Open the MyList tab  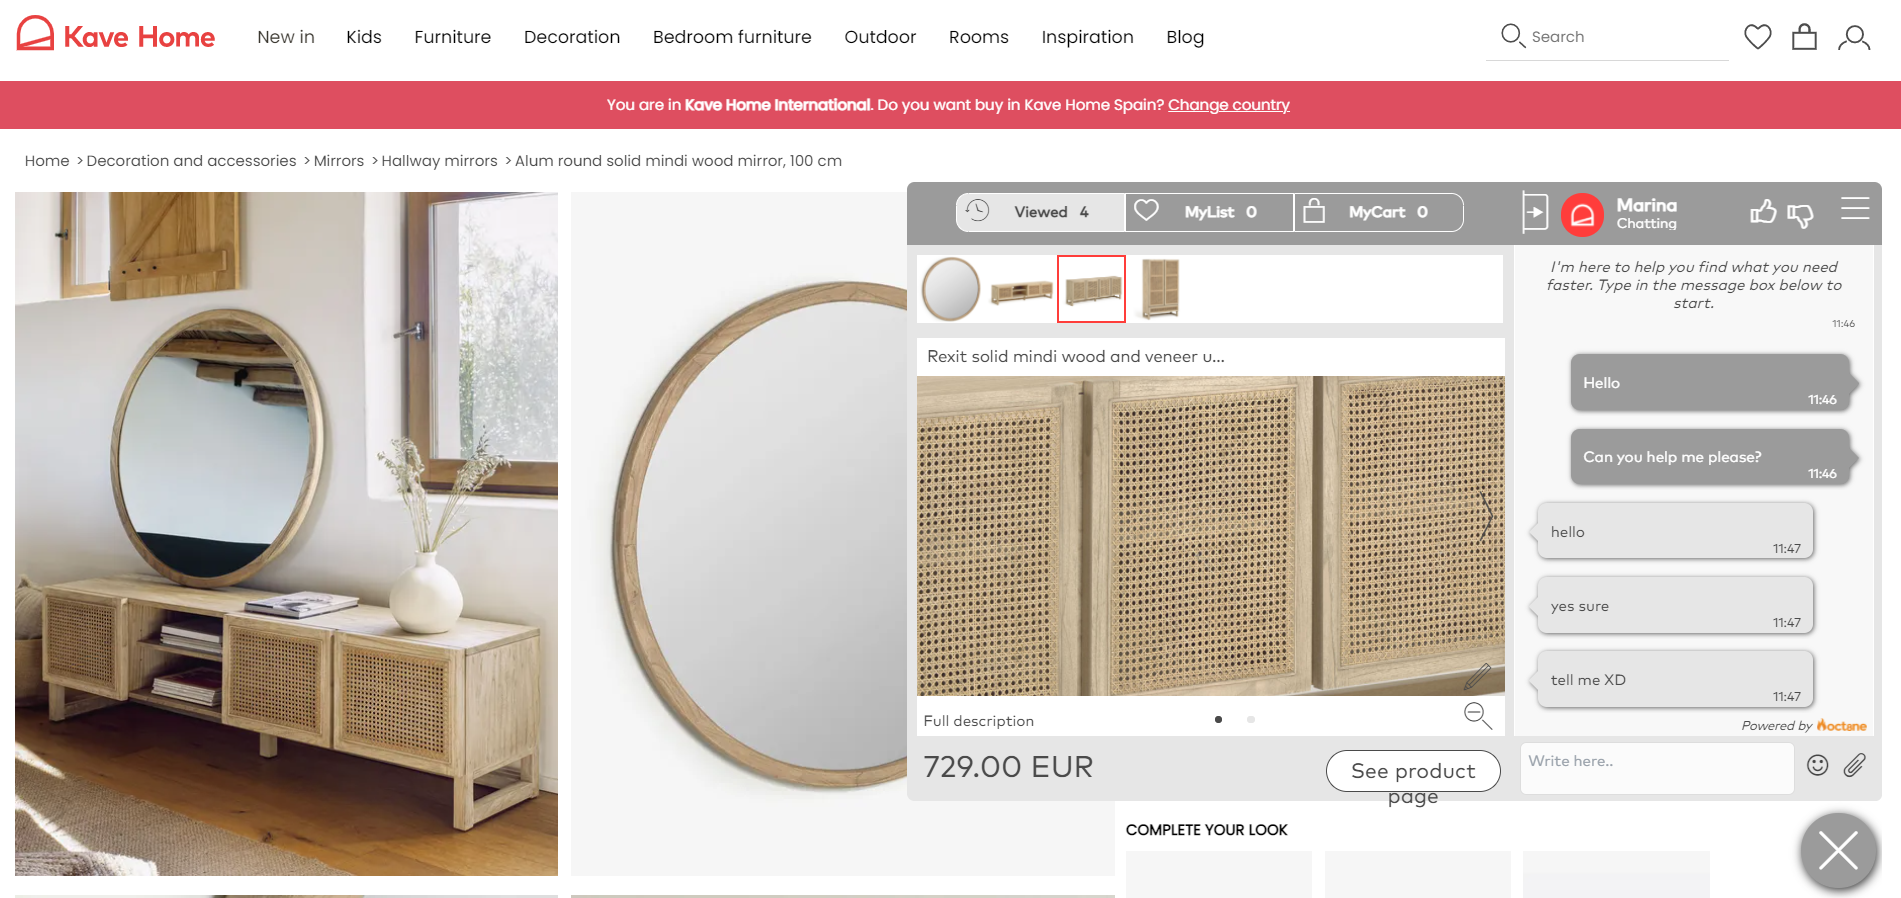click(1209, 212)
